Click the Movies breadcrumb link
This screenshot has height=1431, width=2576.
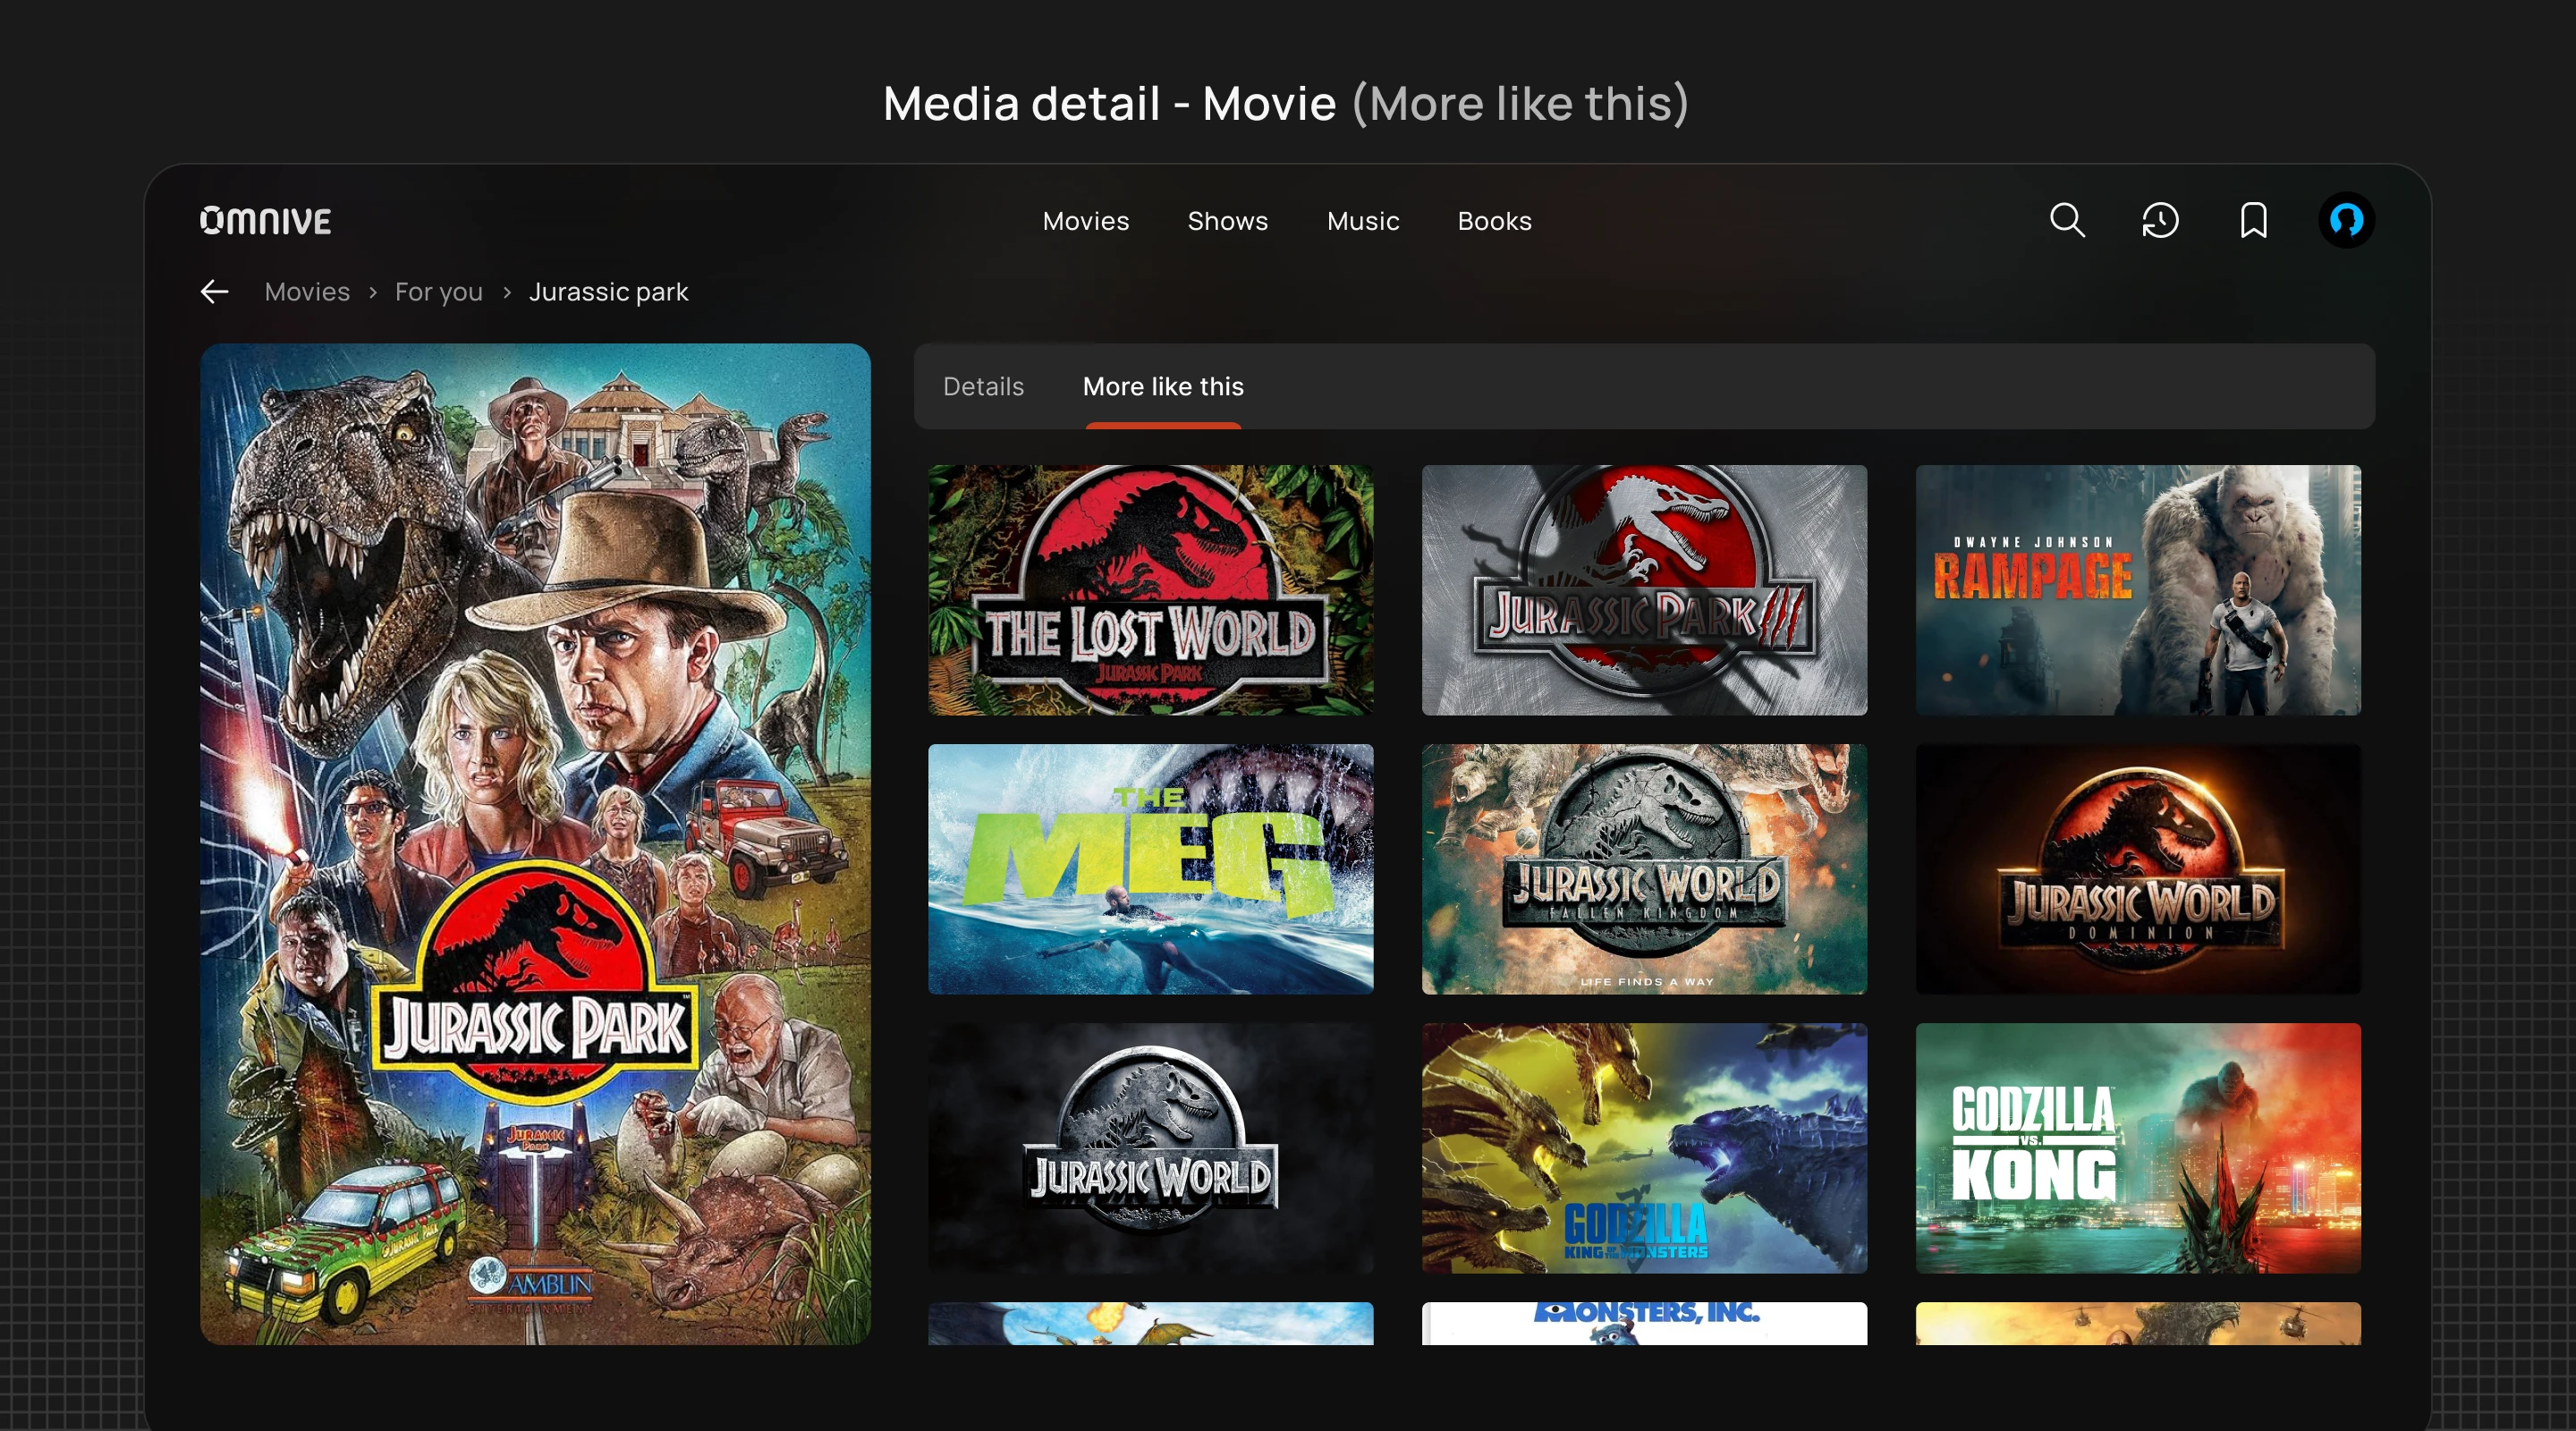click(x=307, y=292)
